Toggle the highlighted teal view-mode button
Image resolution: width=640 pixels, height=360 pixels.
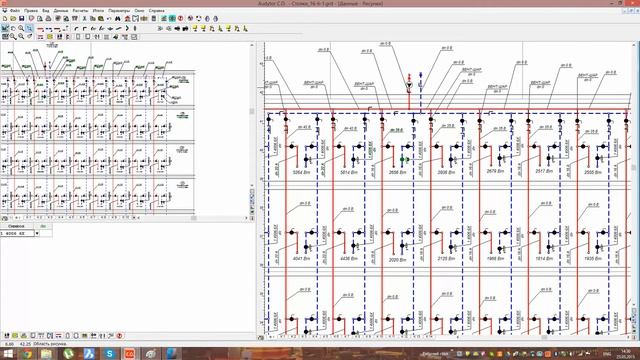(x=172, y=18)
